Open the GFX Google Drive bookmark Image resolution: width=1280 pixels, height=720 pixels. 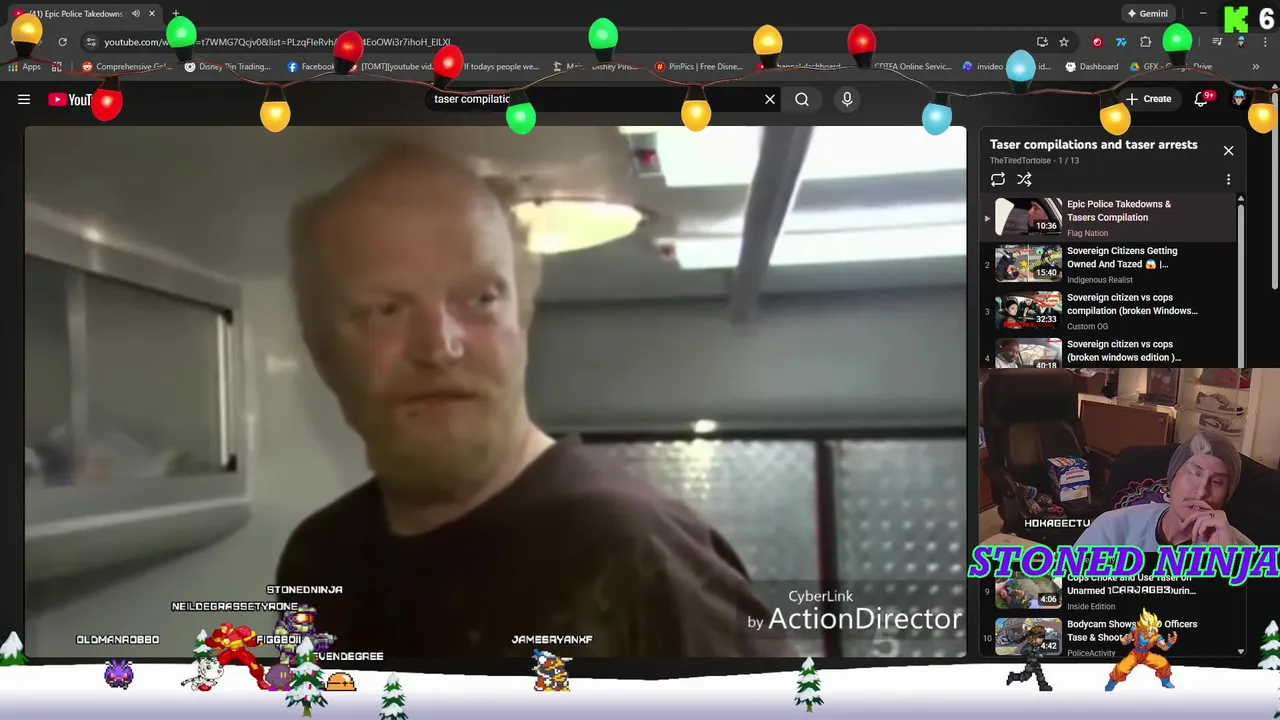(x=1171, y=67)
